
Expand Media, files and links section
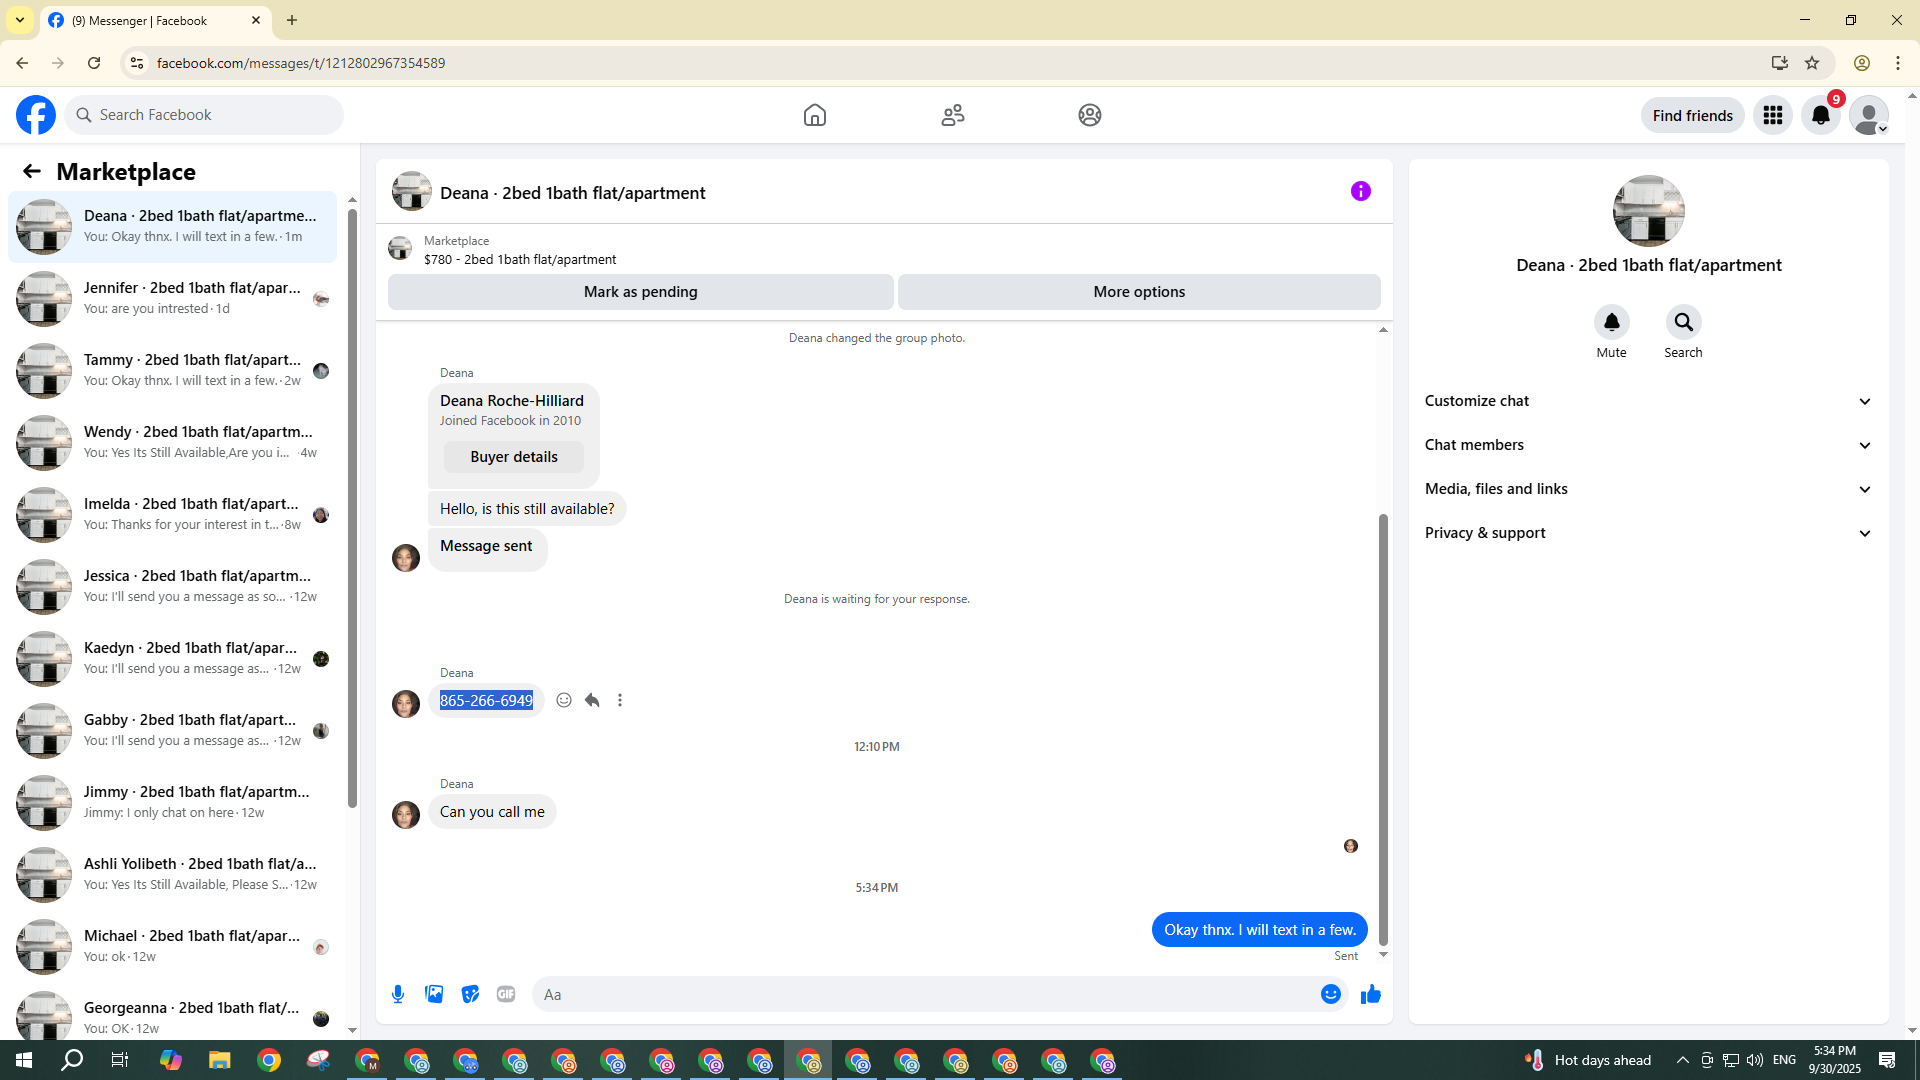(1649, 489)
